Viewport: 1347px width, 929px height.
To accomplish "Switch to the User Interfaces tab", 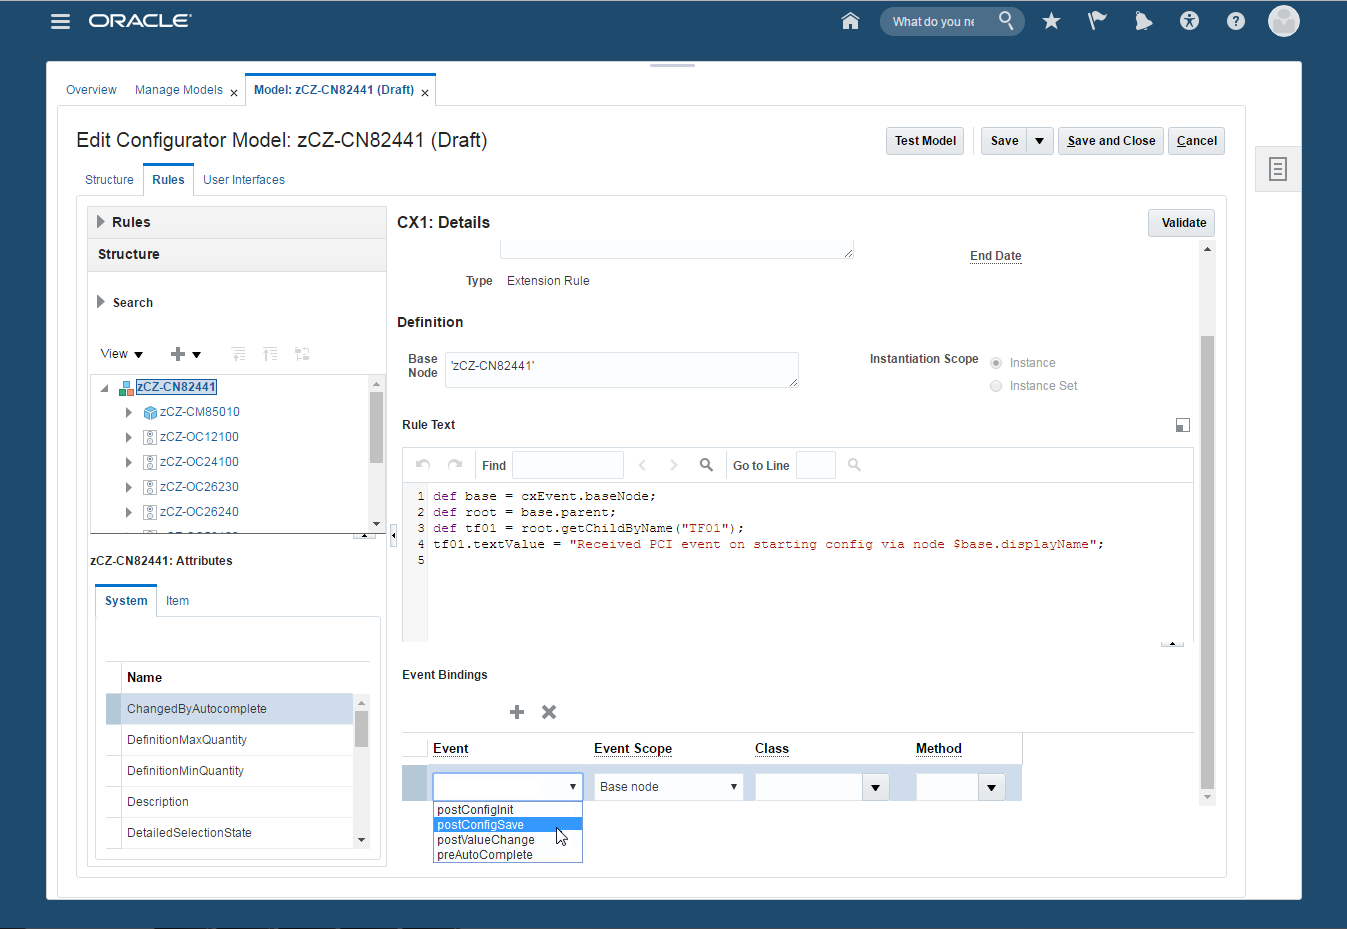I will 244,180.
